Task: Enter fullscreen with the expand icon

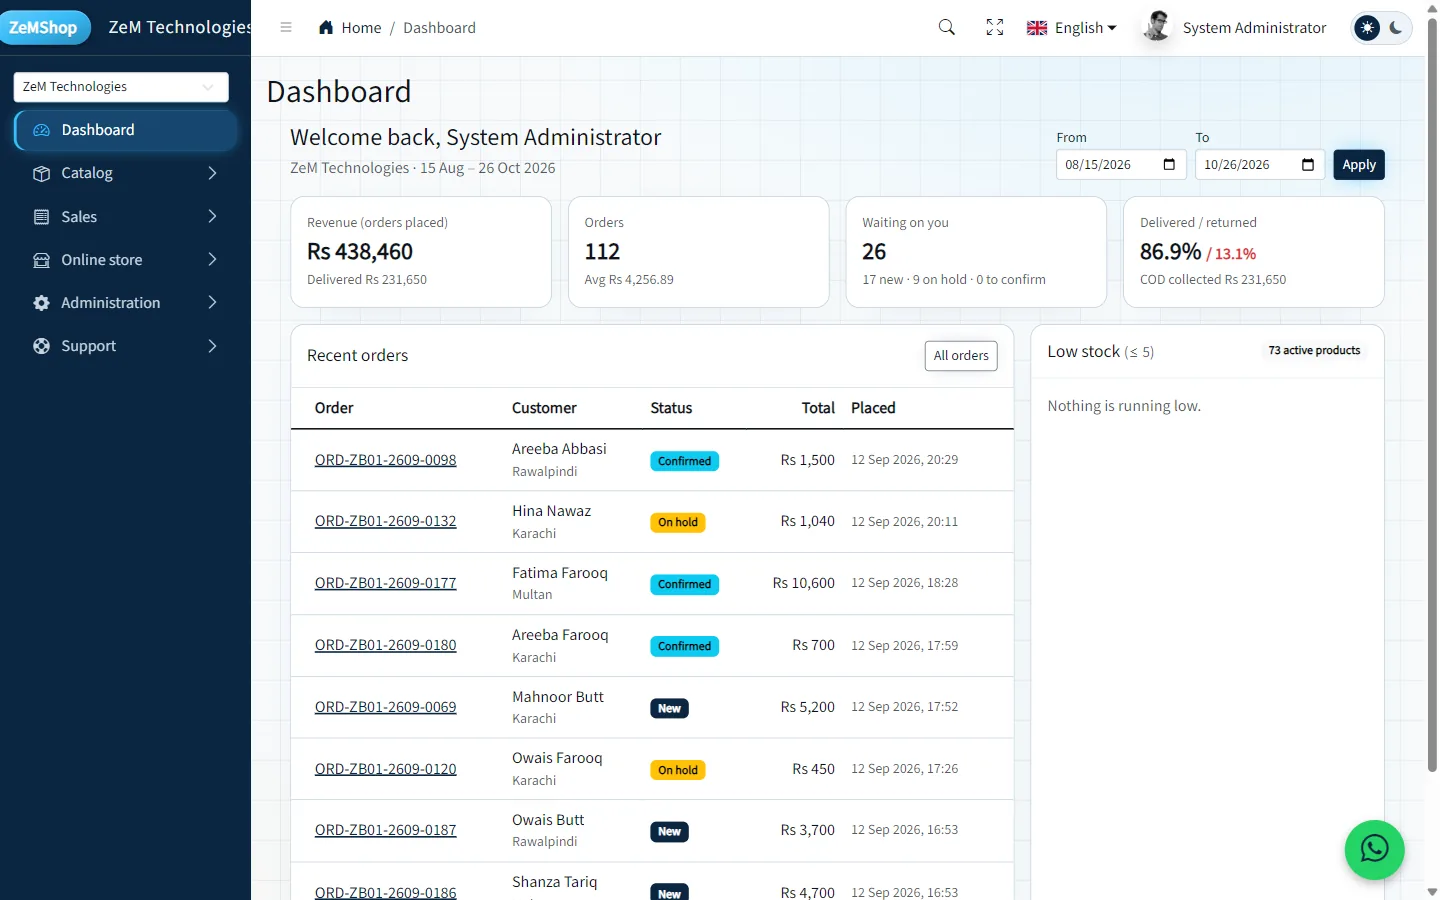Action: pyautogui.click(x=995, y=28)
